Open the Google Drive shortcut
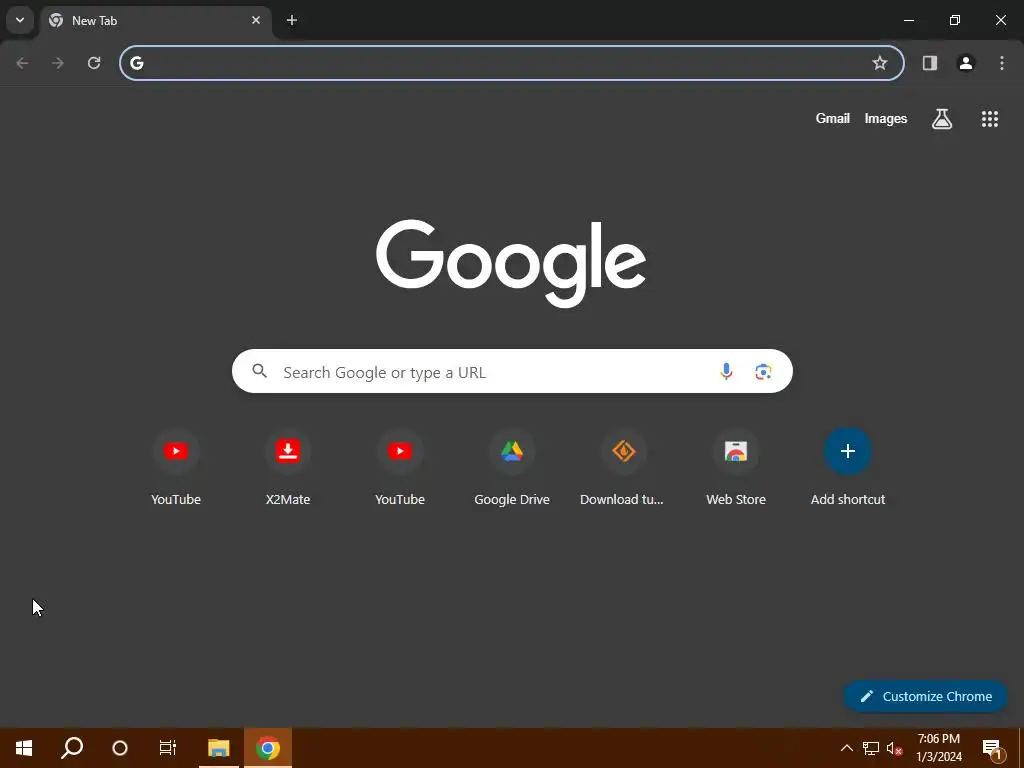1024x768 pixels. 512,467
